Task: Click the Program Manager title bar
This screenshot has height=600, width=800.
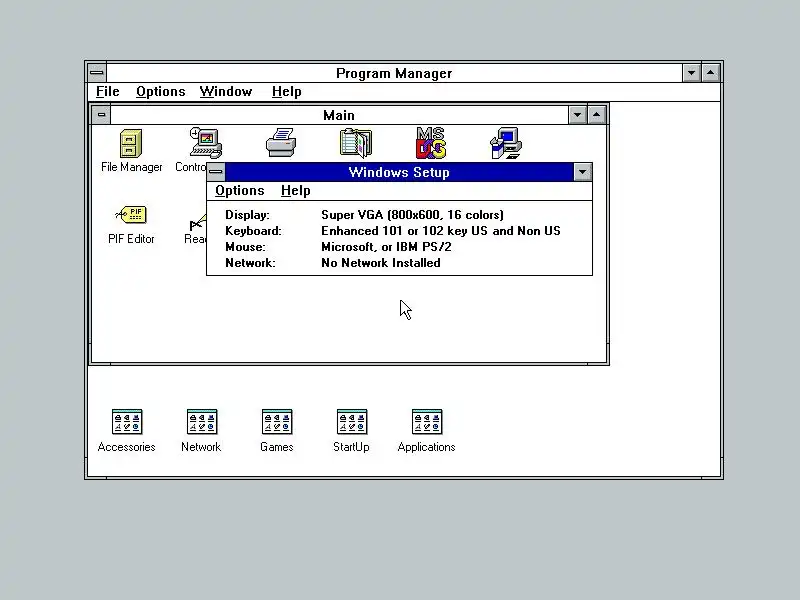Action: (394, 73)
